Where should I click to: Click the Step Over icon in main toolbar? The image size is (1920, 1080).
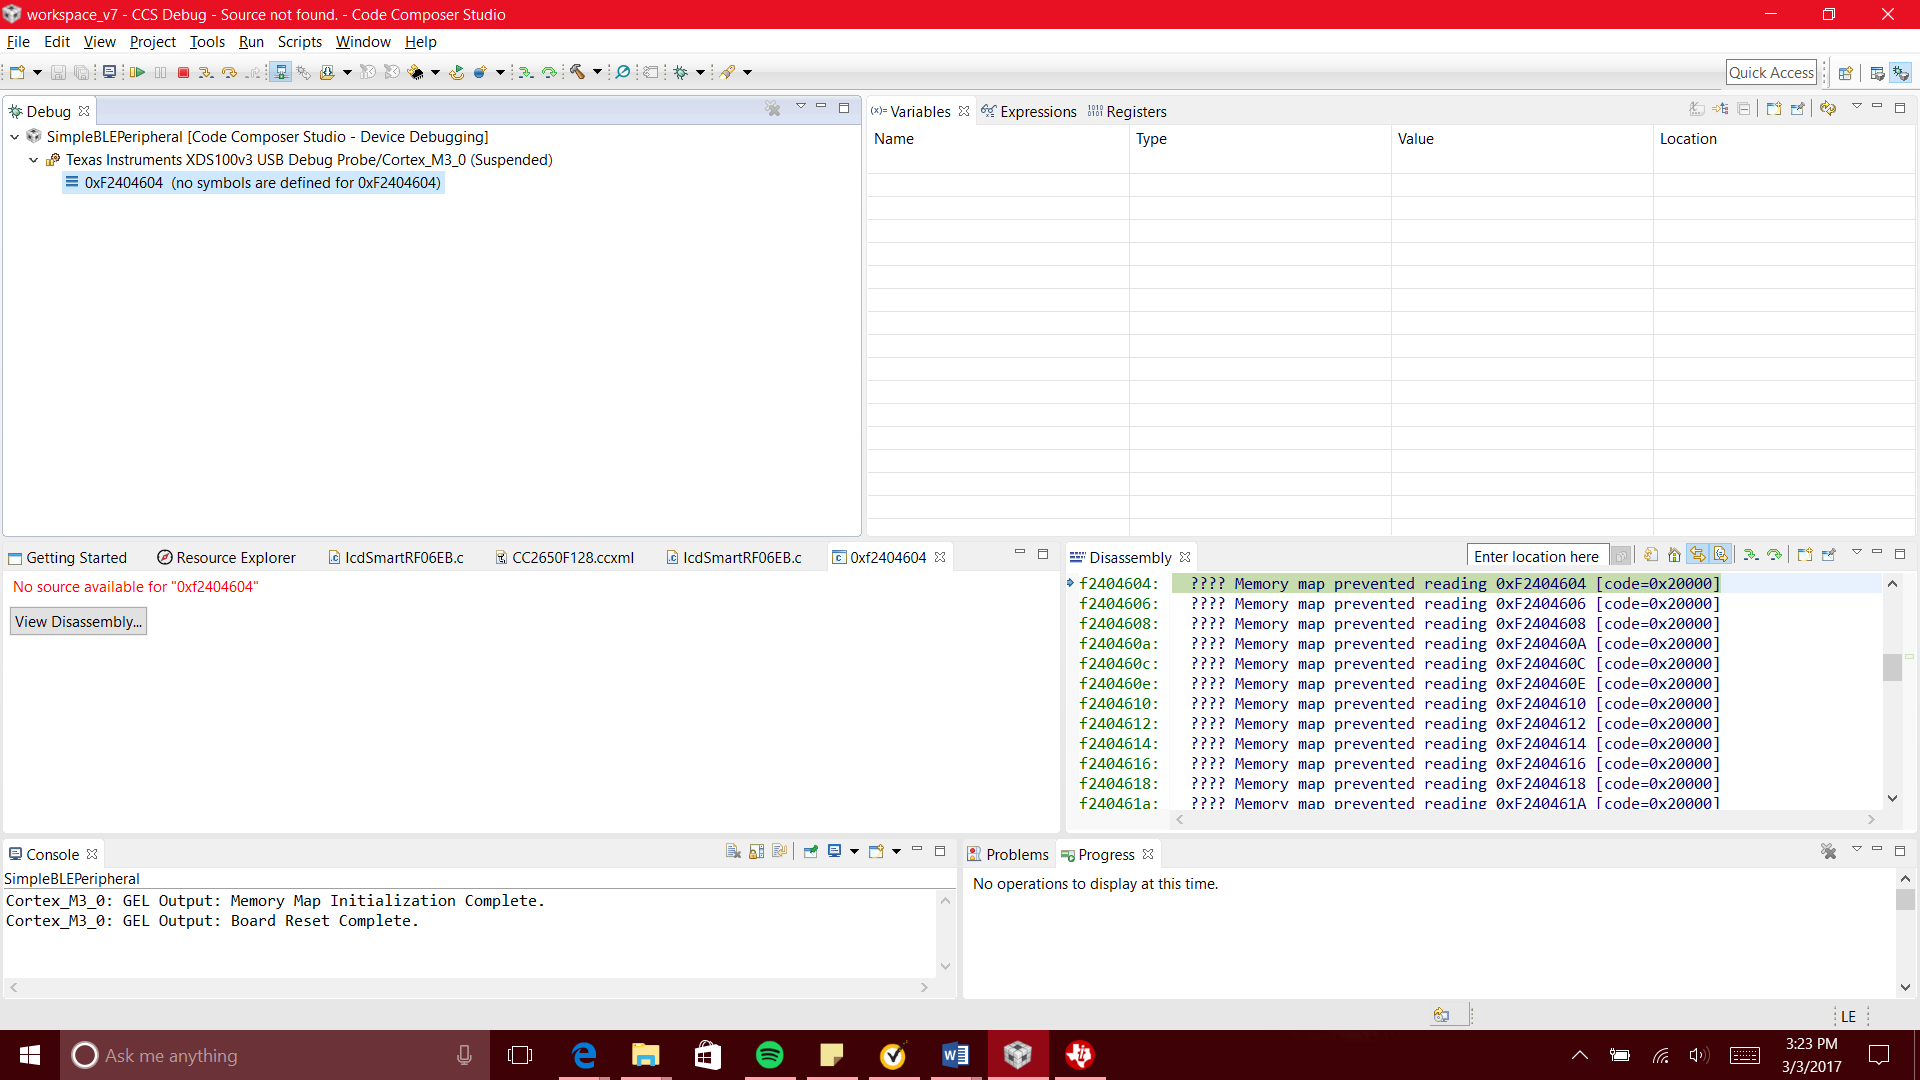tap(229, 72)
